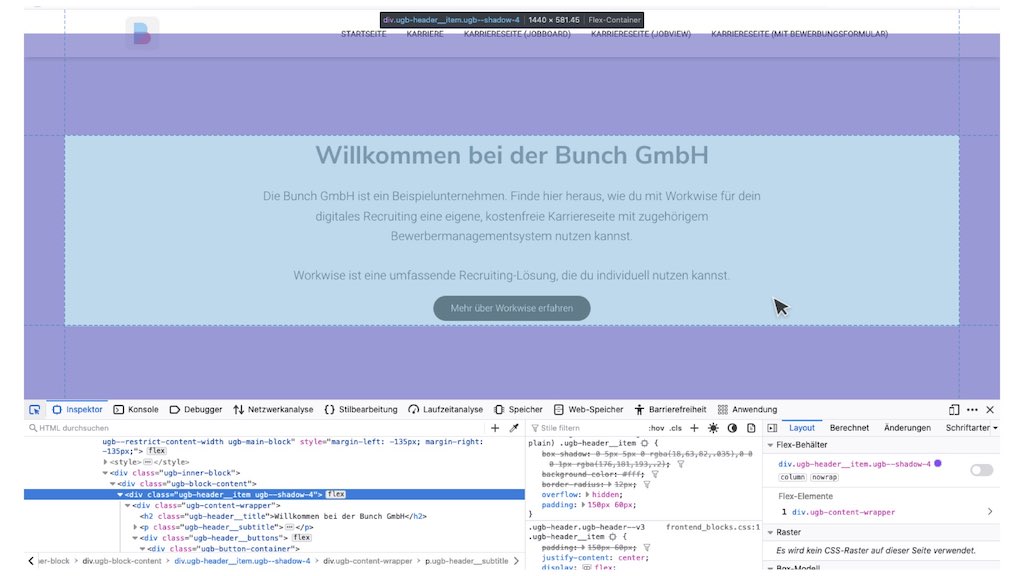Close the developer tools panel
Viewport: 1024px width, 576px height.
pyautogui.click(x=990, y=409)
